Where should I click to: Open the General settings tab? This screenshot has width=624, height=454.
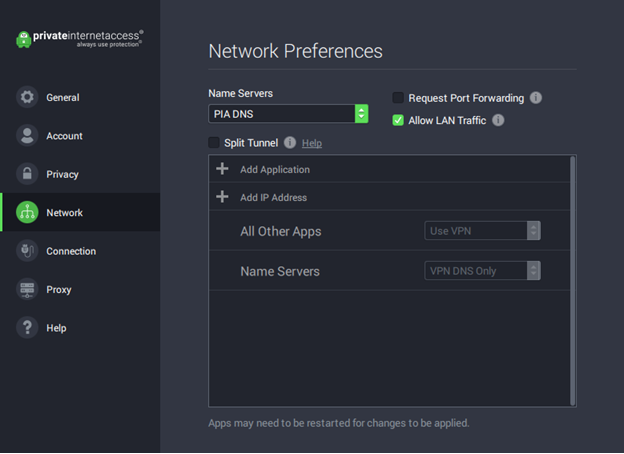click(x=80, y=97)
